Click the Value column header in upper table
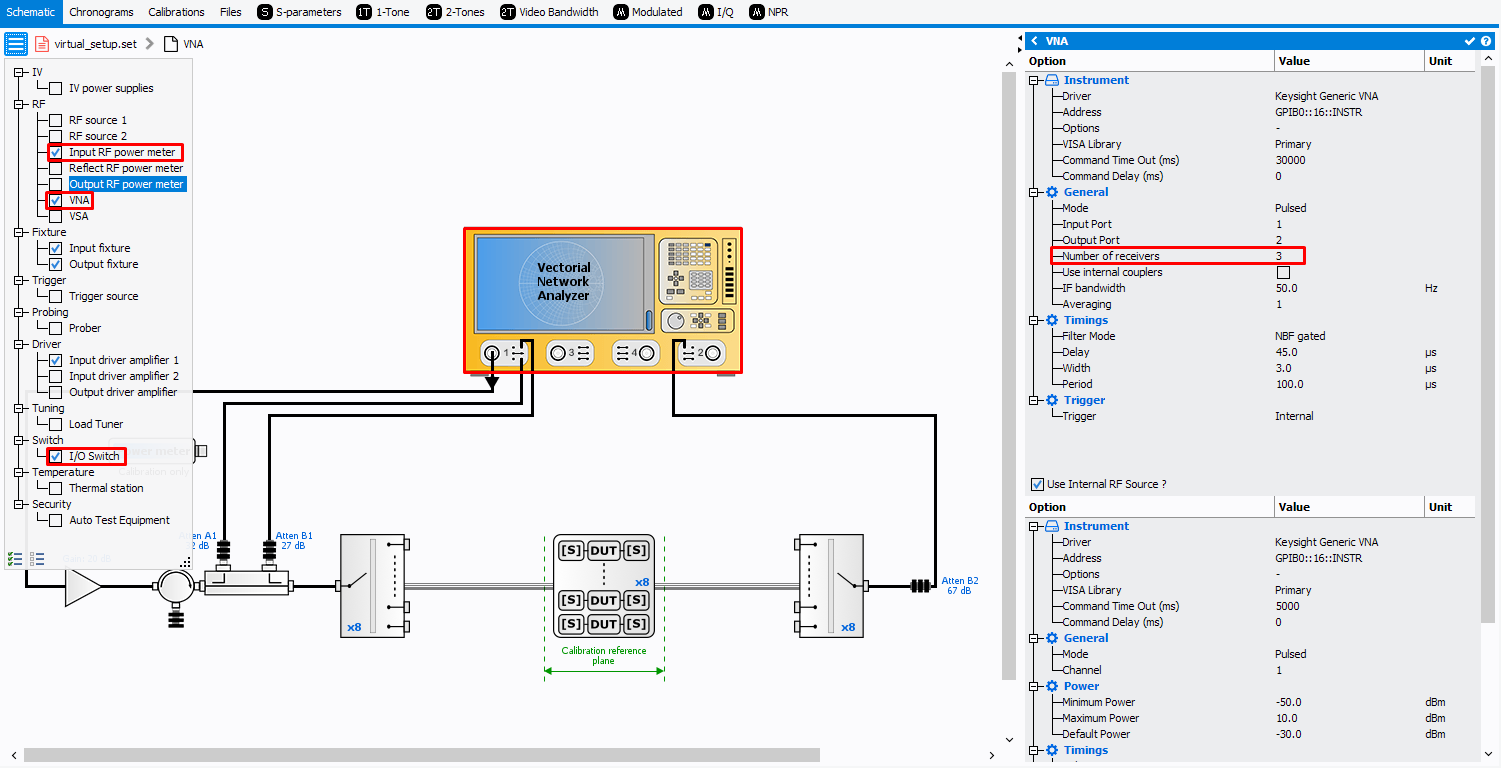Viewport: 1501px width, 768px height. pos(1350,61)
